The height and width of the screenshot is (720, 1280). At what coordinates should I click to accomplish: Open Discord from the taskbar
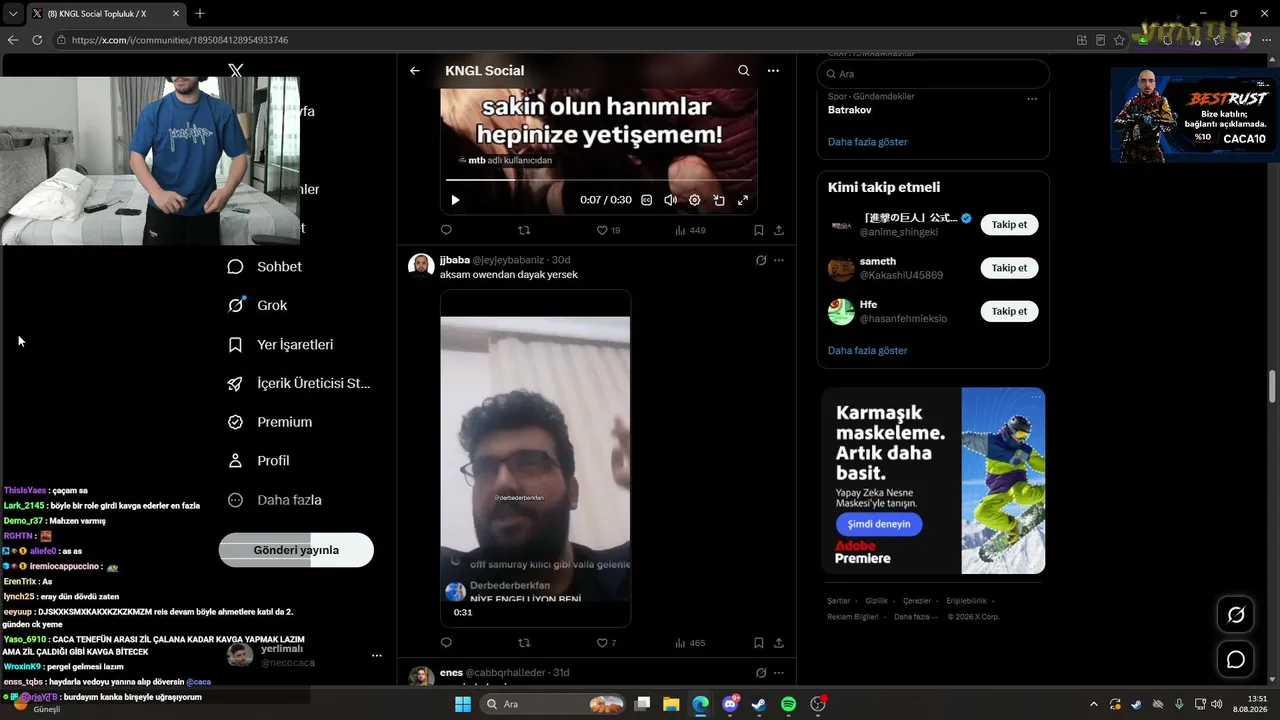point(730,704)
